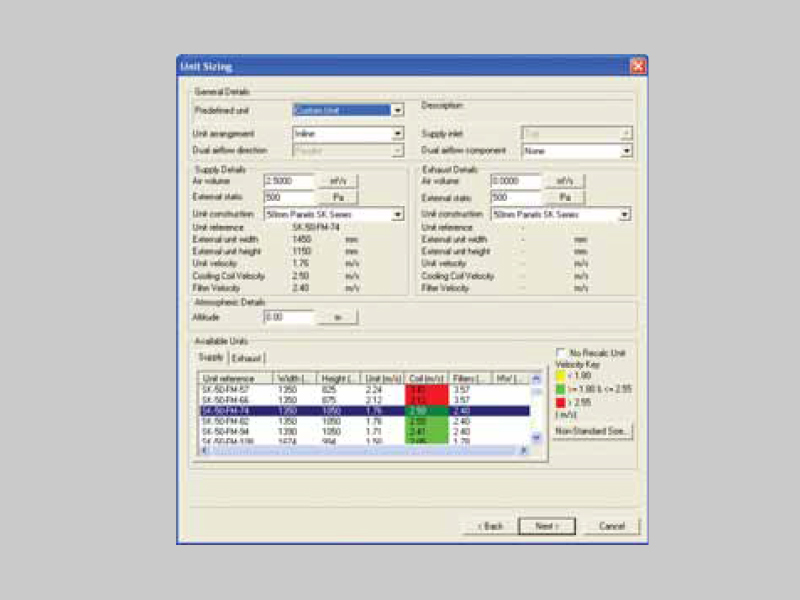Viewport: 800px width, 600px height.
Task: Open the Non-Standard Size option
Action: pyautogui.click(x=592, y=431)
